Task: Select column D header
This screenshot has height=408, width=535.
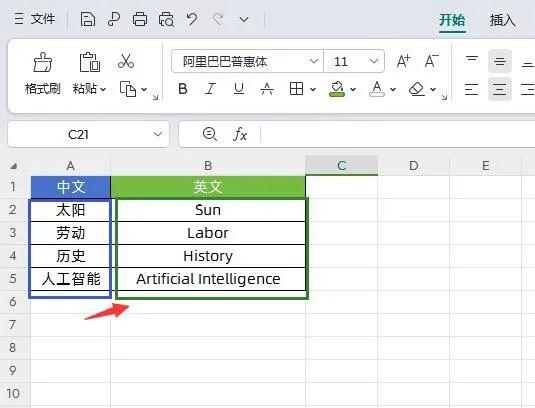Action: click(414, 165)
